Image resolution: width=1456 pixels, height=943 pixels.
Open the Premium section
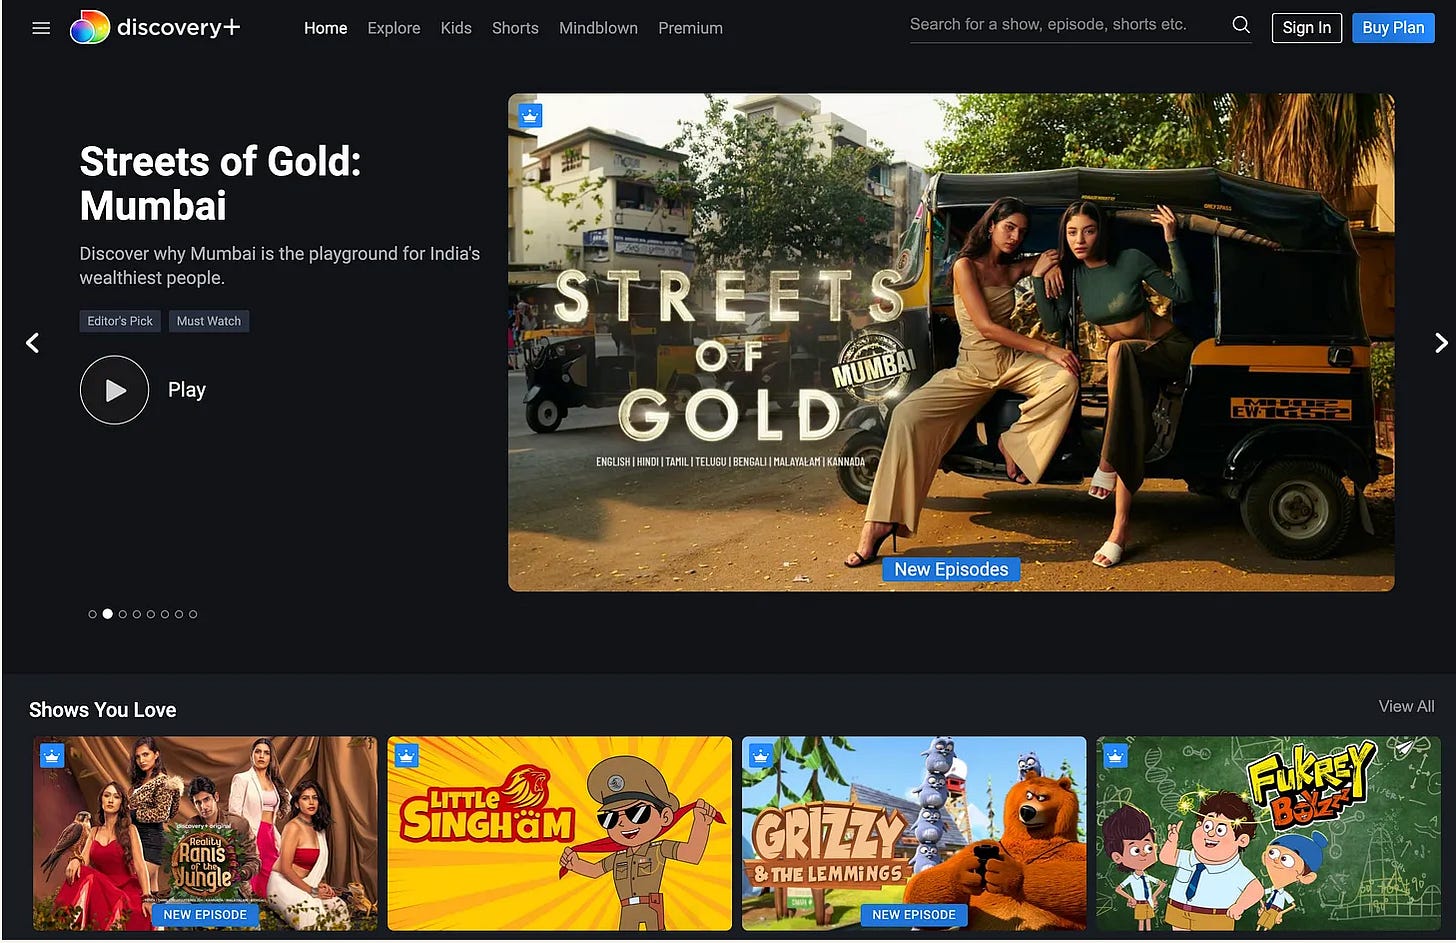tap(690, 28)
